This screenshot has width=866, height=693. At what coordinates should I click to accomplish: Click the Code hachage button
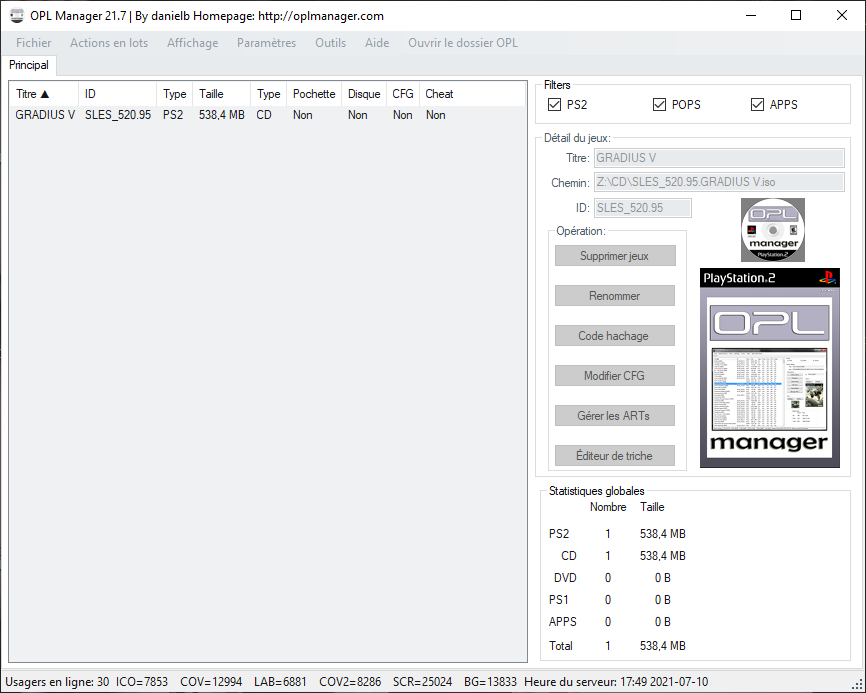[615, 336]
